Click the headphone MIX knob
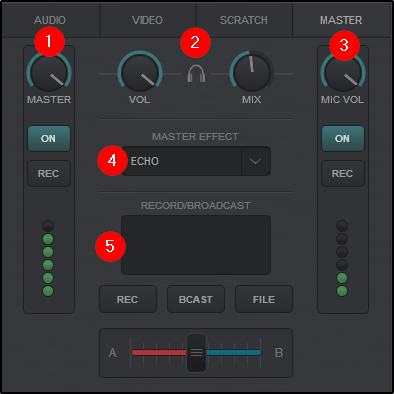The width and height of the screenshot is (394, 394). (x=252, y=72)
